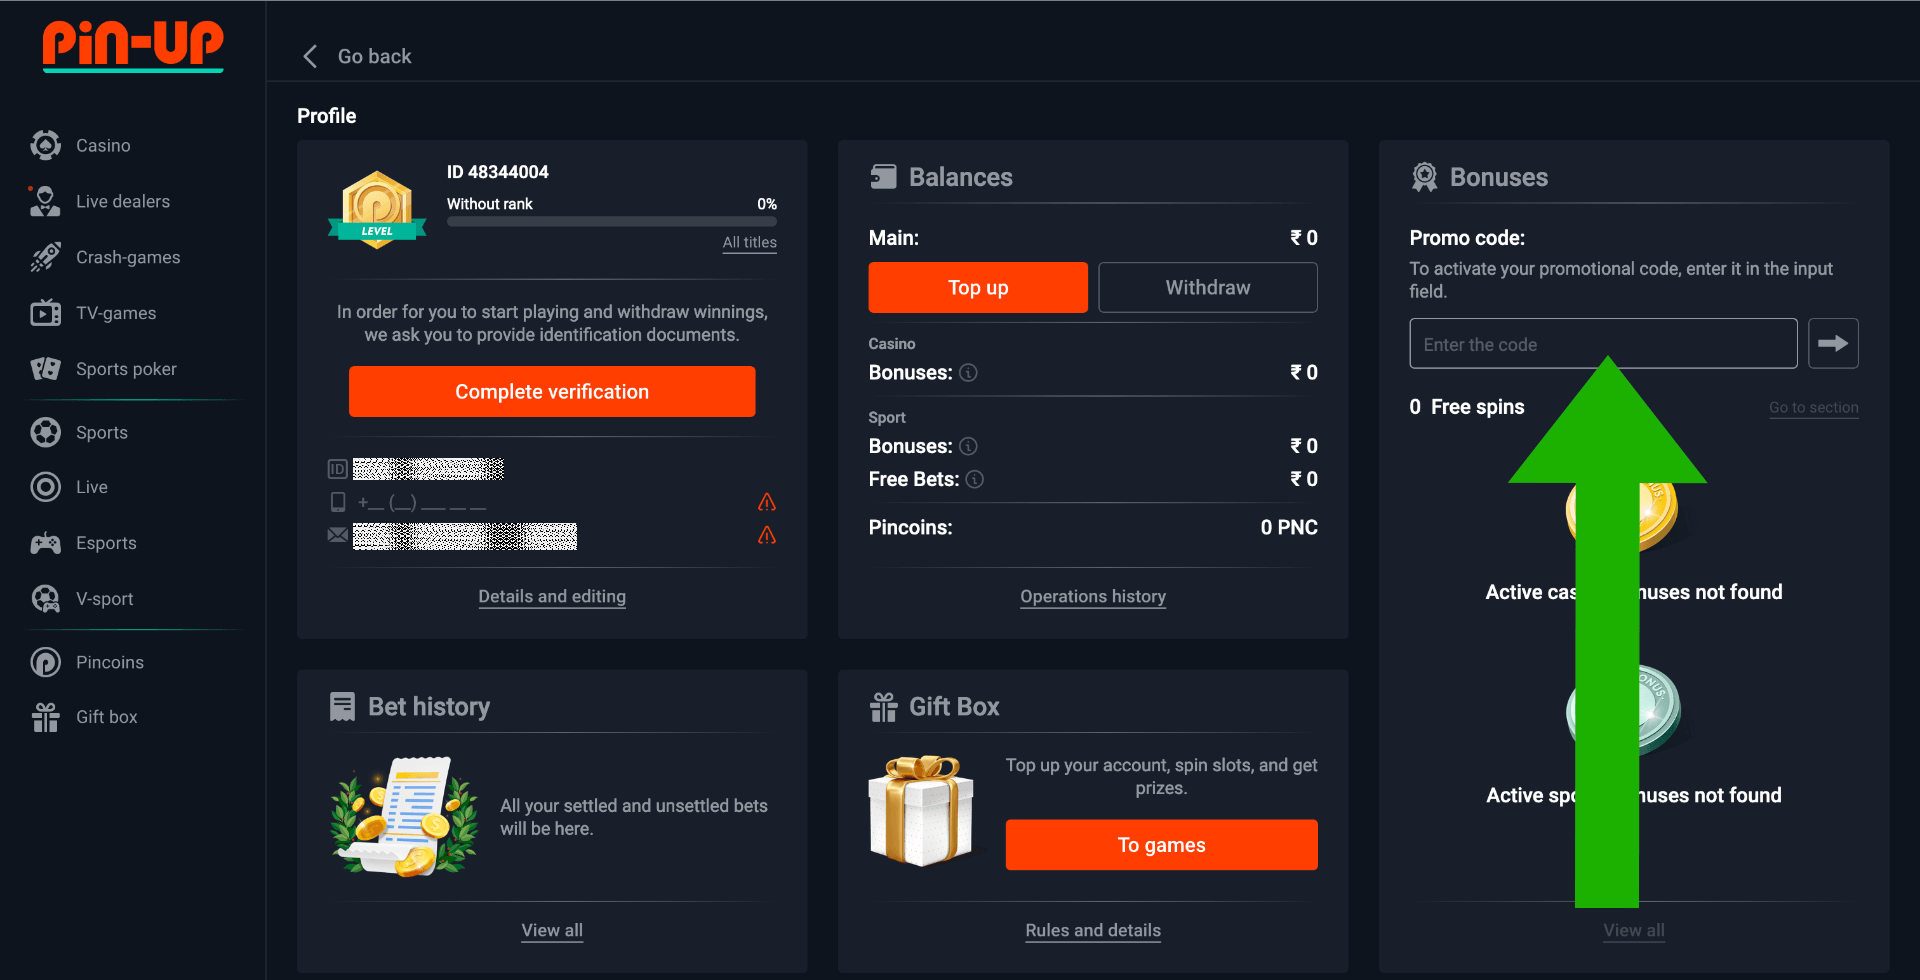Click info icon next to Sport Bonuses
Screen dimensions: 1920x980
[x=968, y=446]
